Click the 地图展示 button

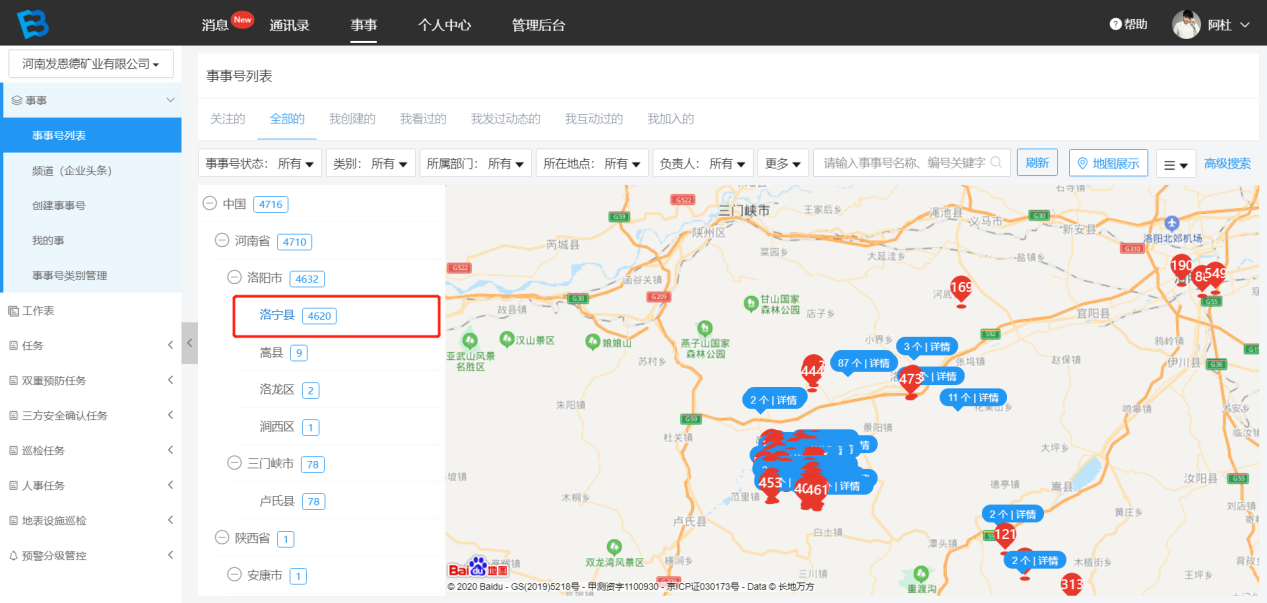(1108, 164)
